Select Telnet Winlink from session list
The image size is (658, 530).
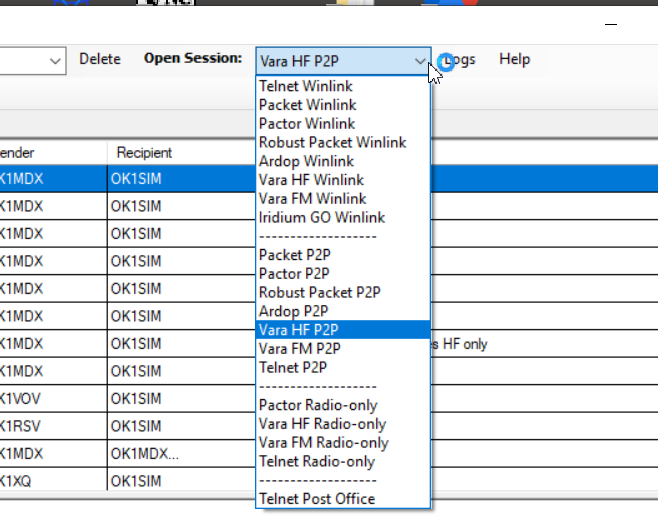coord(343,86)
